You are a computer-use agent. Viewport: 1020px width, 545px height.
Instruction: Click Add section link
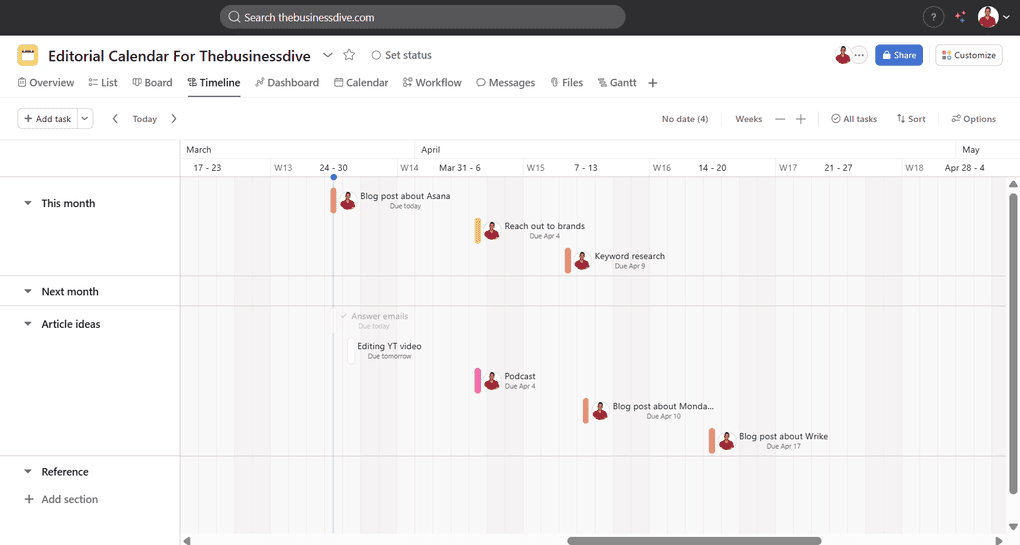tap(70, 499)
